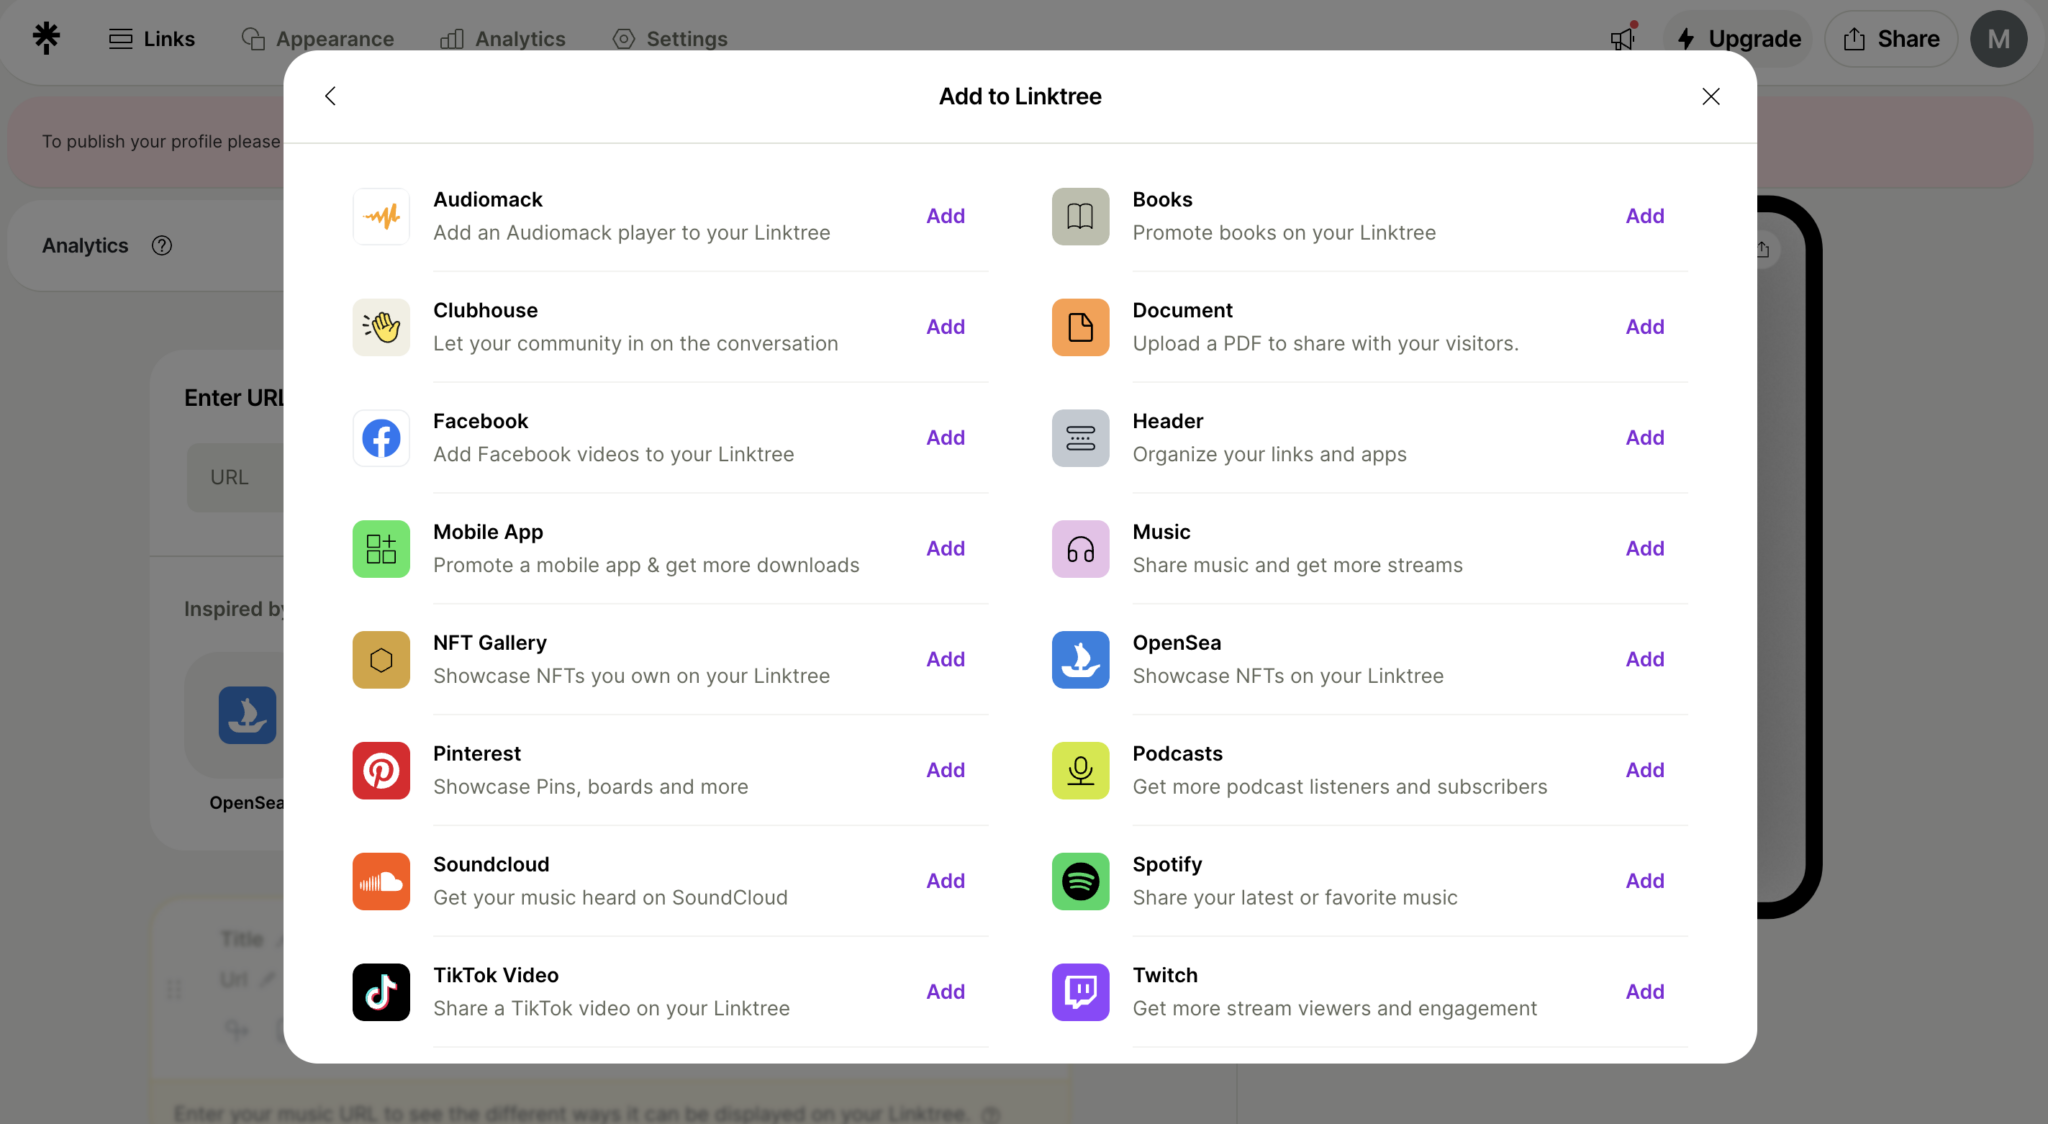
Task: Click the Soundcloud app icon
Action: tap(381, 881)
